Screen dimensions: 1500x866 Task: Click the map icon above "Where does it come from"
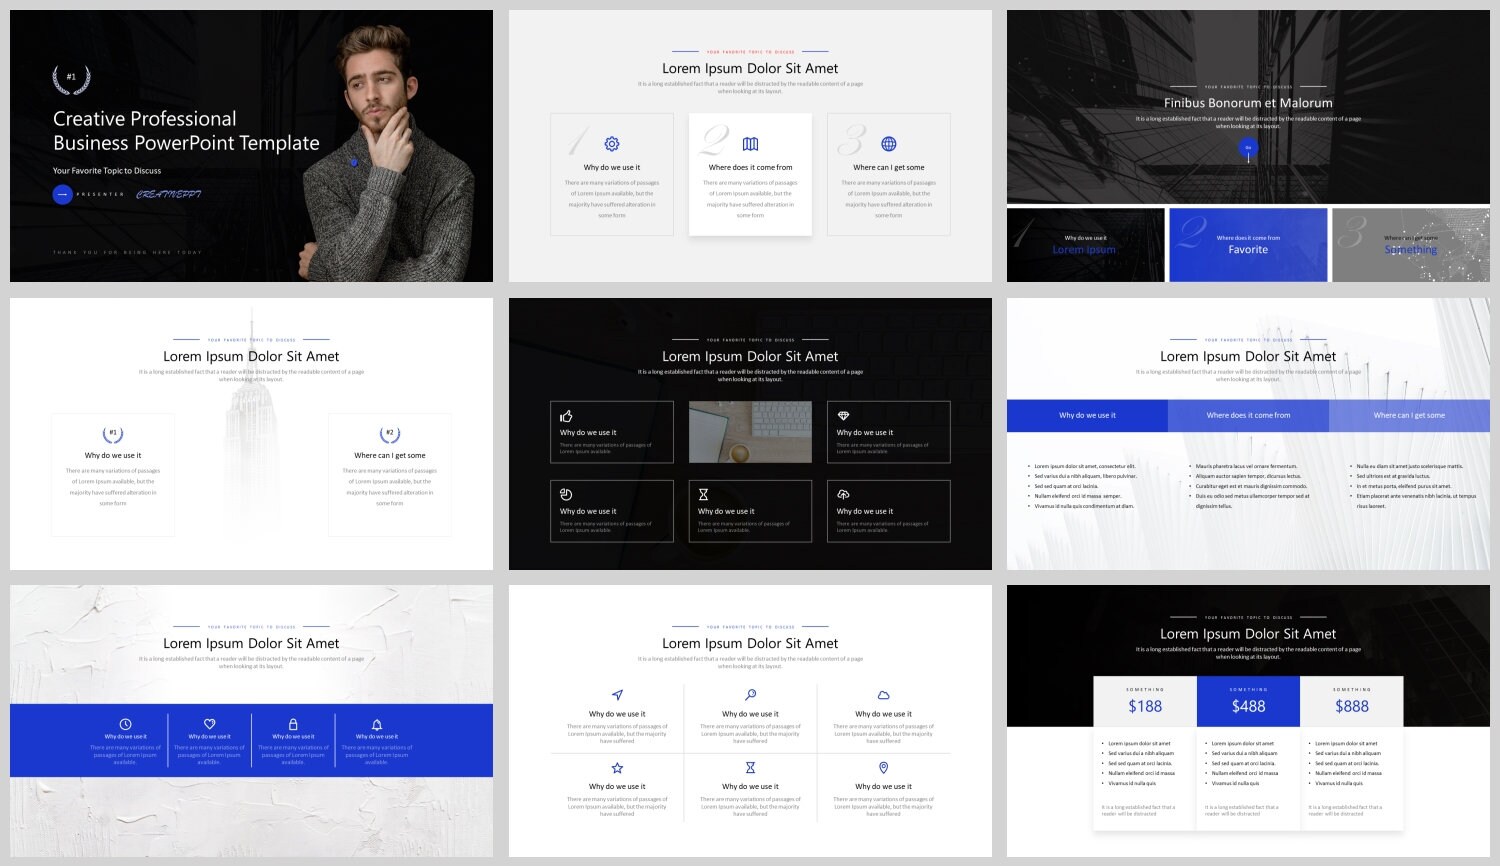(750, 144)
